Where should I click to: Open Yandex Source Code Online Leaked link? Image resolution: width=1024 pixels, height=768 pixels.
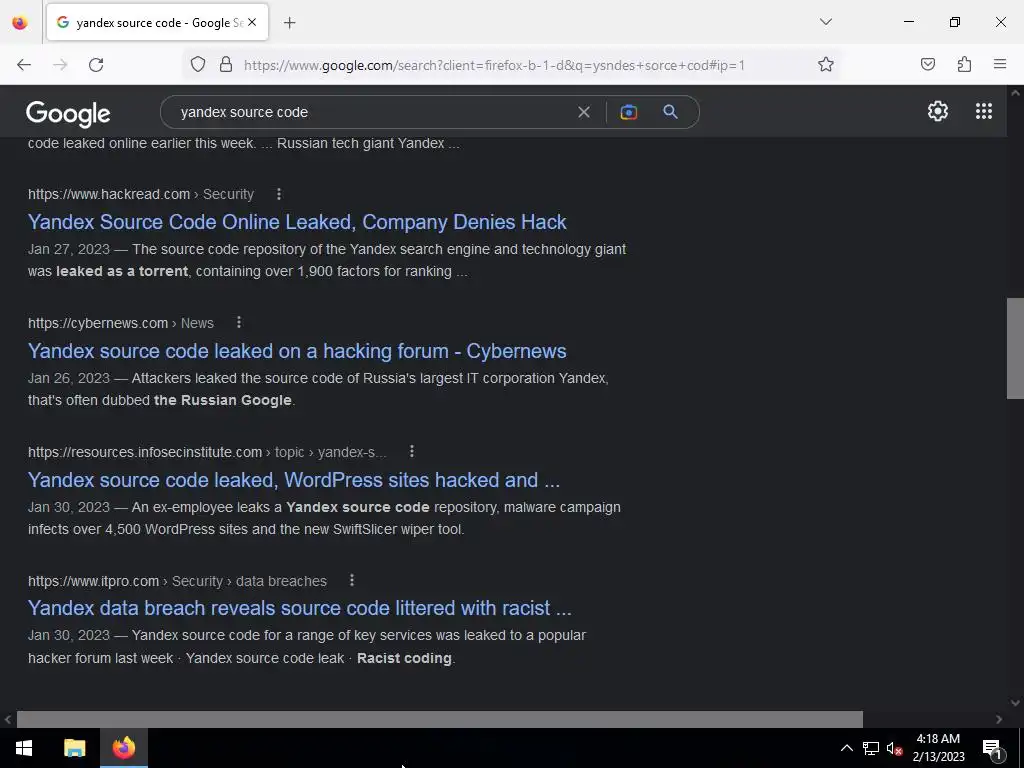pos(297,222)
